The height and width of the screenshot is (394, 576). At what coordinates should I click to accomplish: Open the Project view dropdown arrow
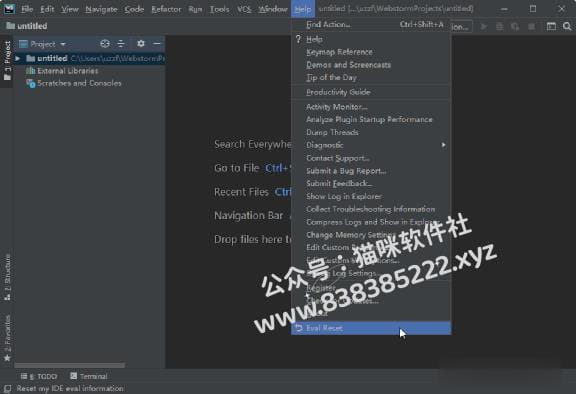[x=63, y=44]
